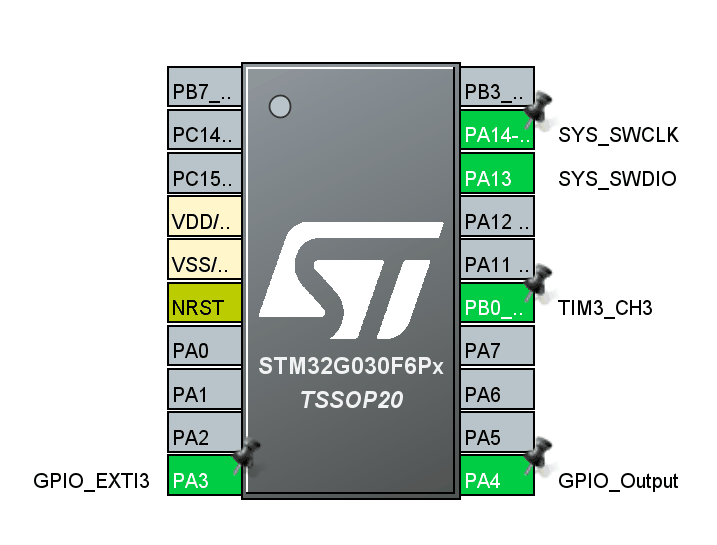717x545 pixels.
Task: Select the green PA14 pin
Action: [x=497, y=130]
